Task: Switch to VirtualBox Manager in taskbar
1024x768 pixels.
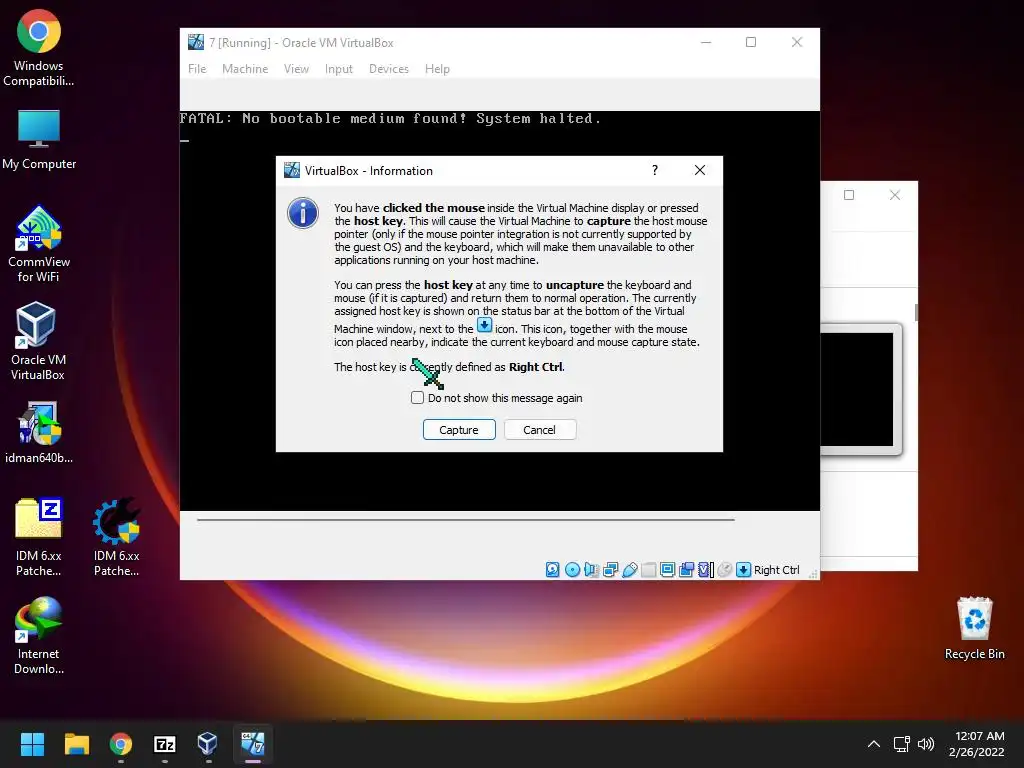Action: (208, 744)
